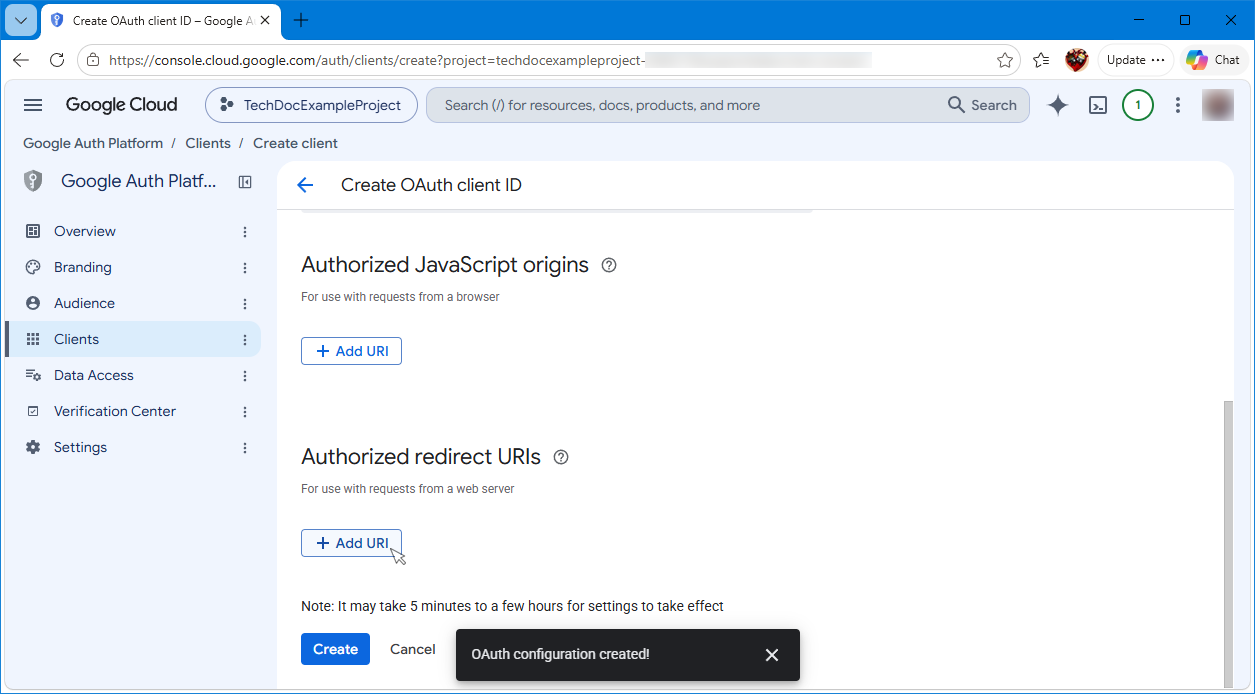Click the browser profile avatar icon
The height and width of the screenshot is (694, 1255).
click(x=1077, y=60)
